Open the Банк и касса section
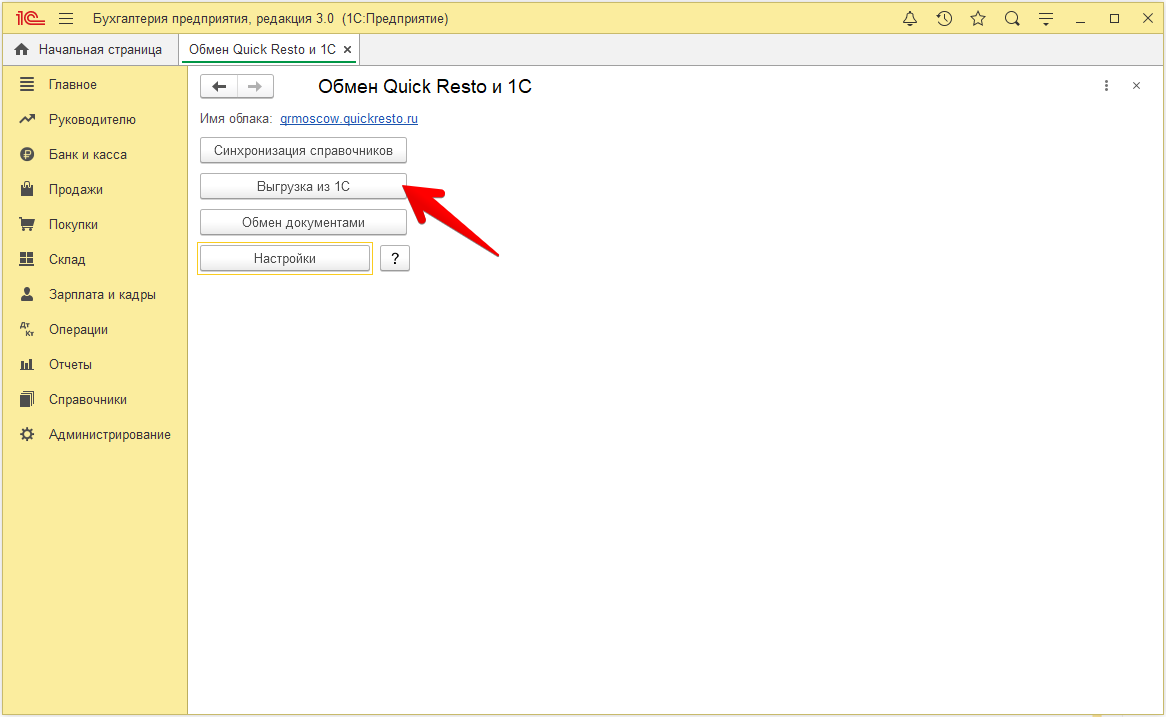 (x=94, y=155)
